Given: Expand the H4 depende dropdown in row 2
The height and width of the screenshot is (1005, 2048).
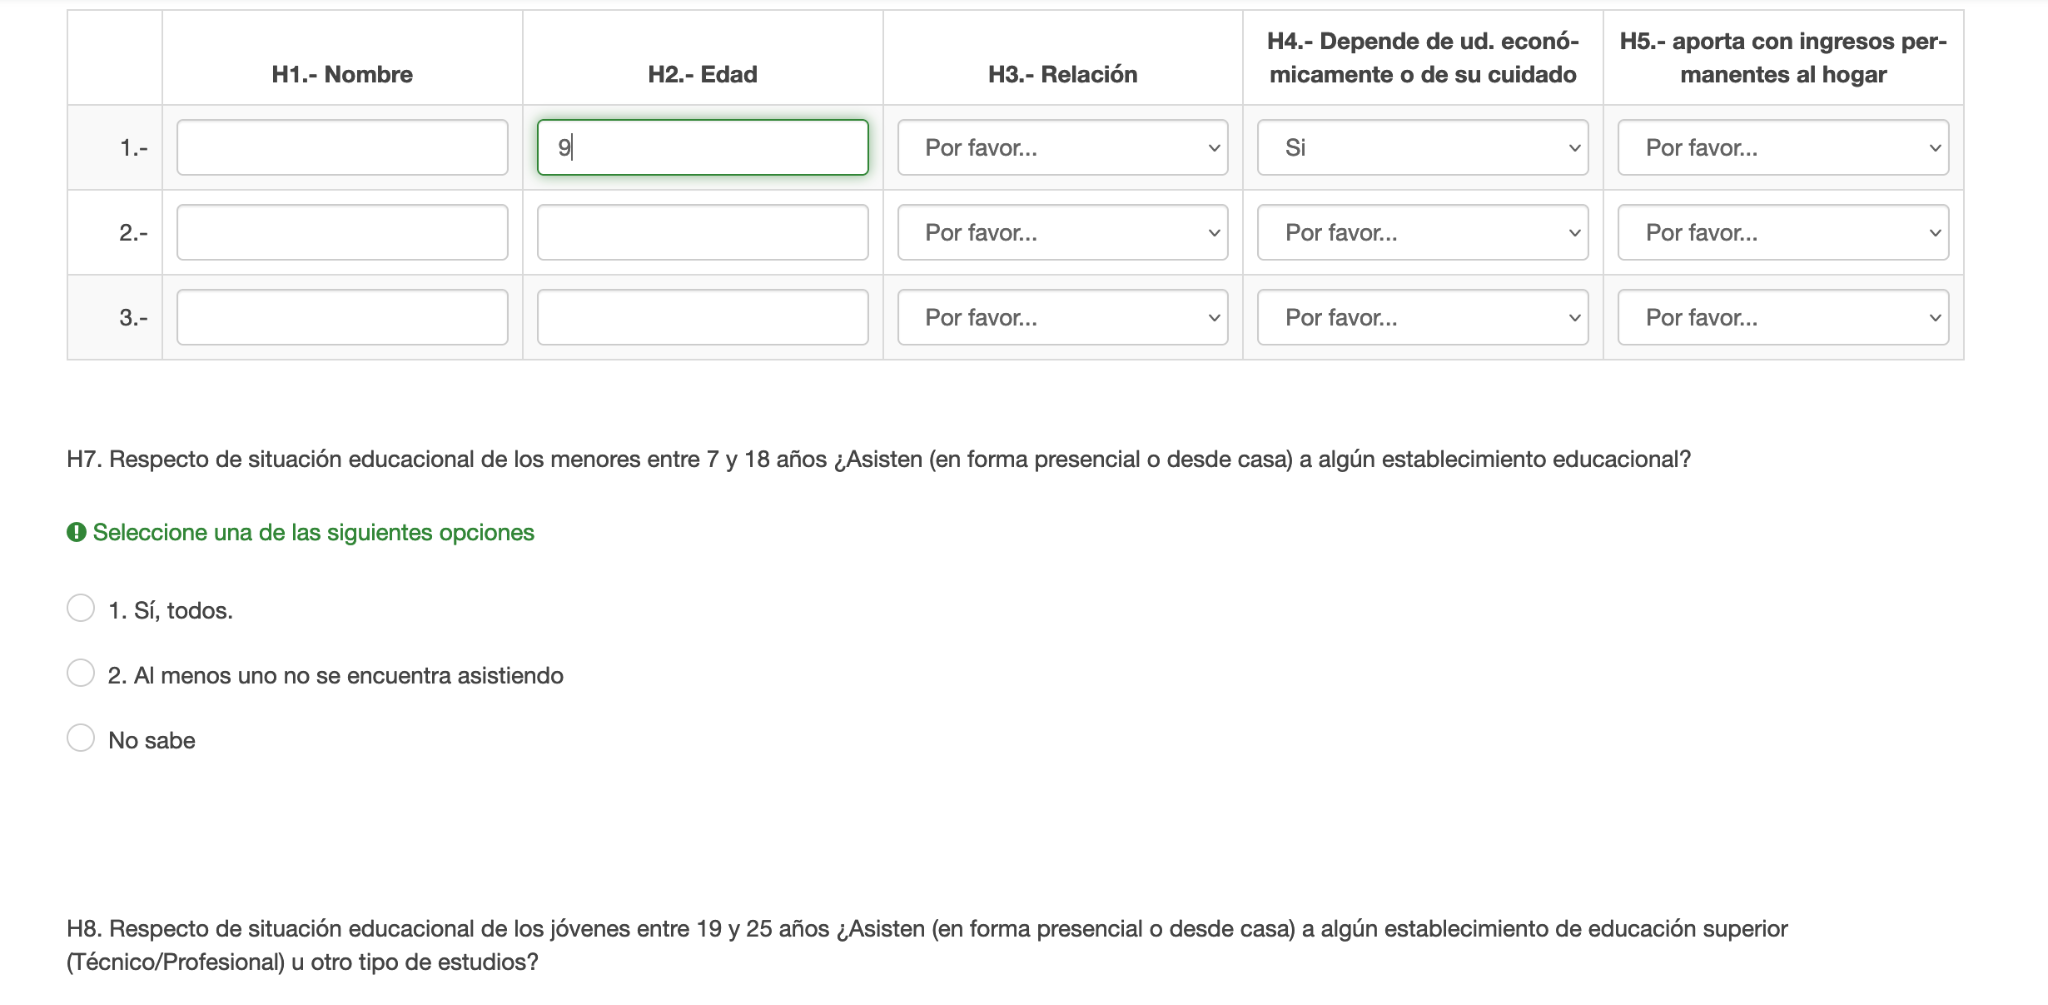Looking at the screenshot, I should point(1422,233).
